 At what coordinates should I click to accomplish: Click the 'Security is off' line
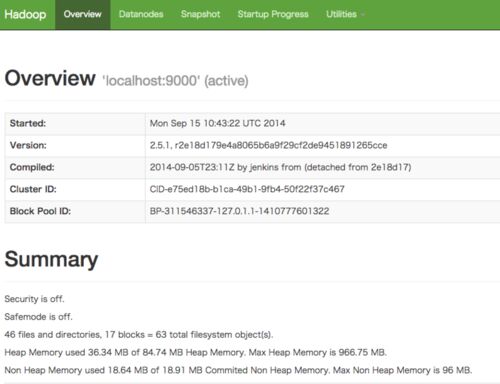tap(34, 299)
